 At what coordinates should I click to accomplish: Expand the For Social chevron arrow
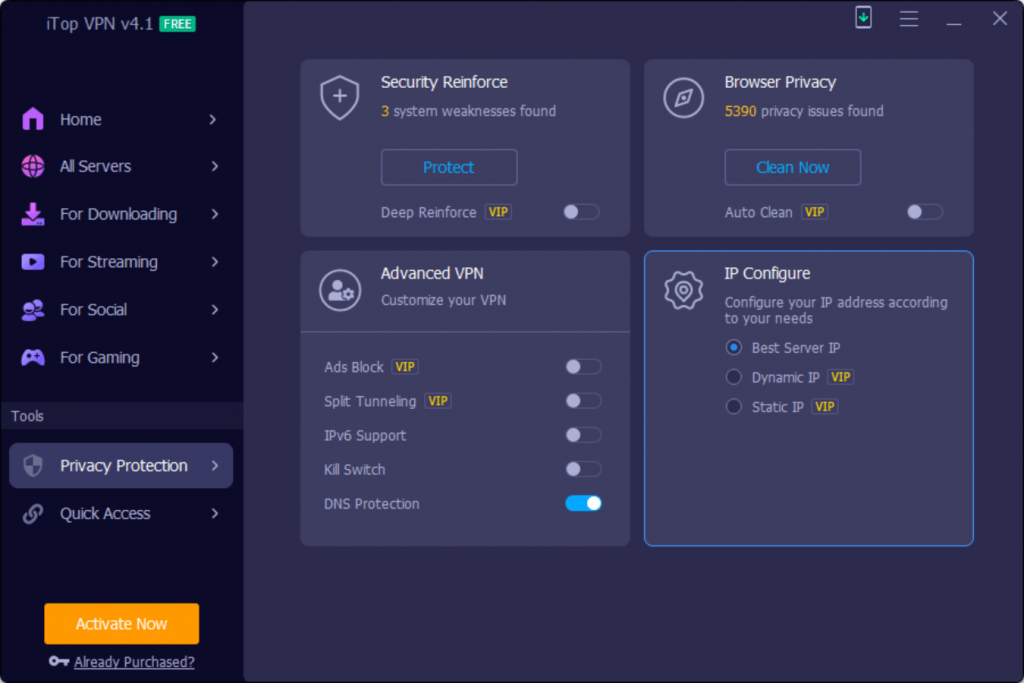(x=215, y=310)
